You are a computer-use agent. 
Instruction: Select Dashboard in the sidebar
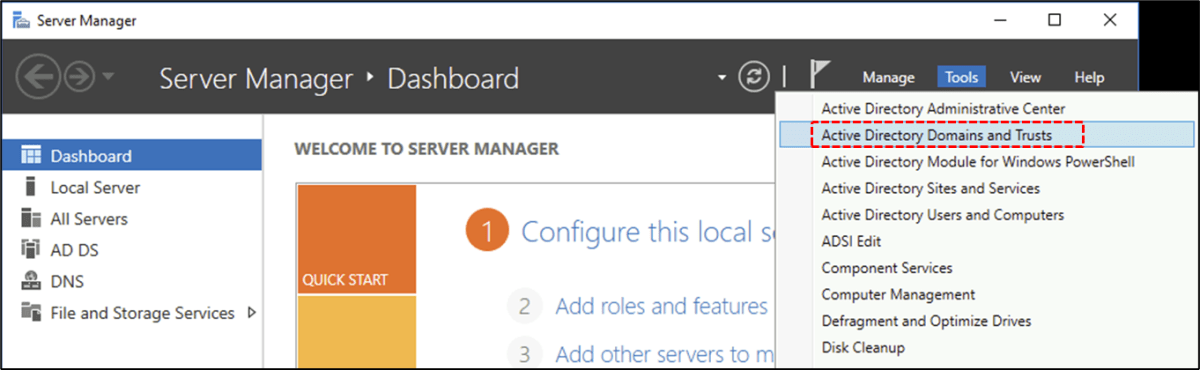tap(132, 156)
